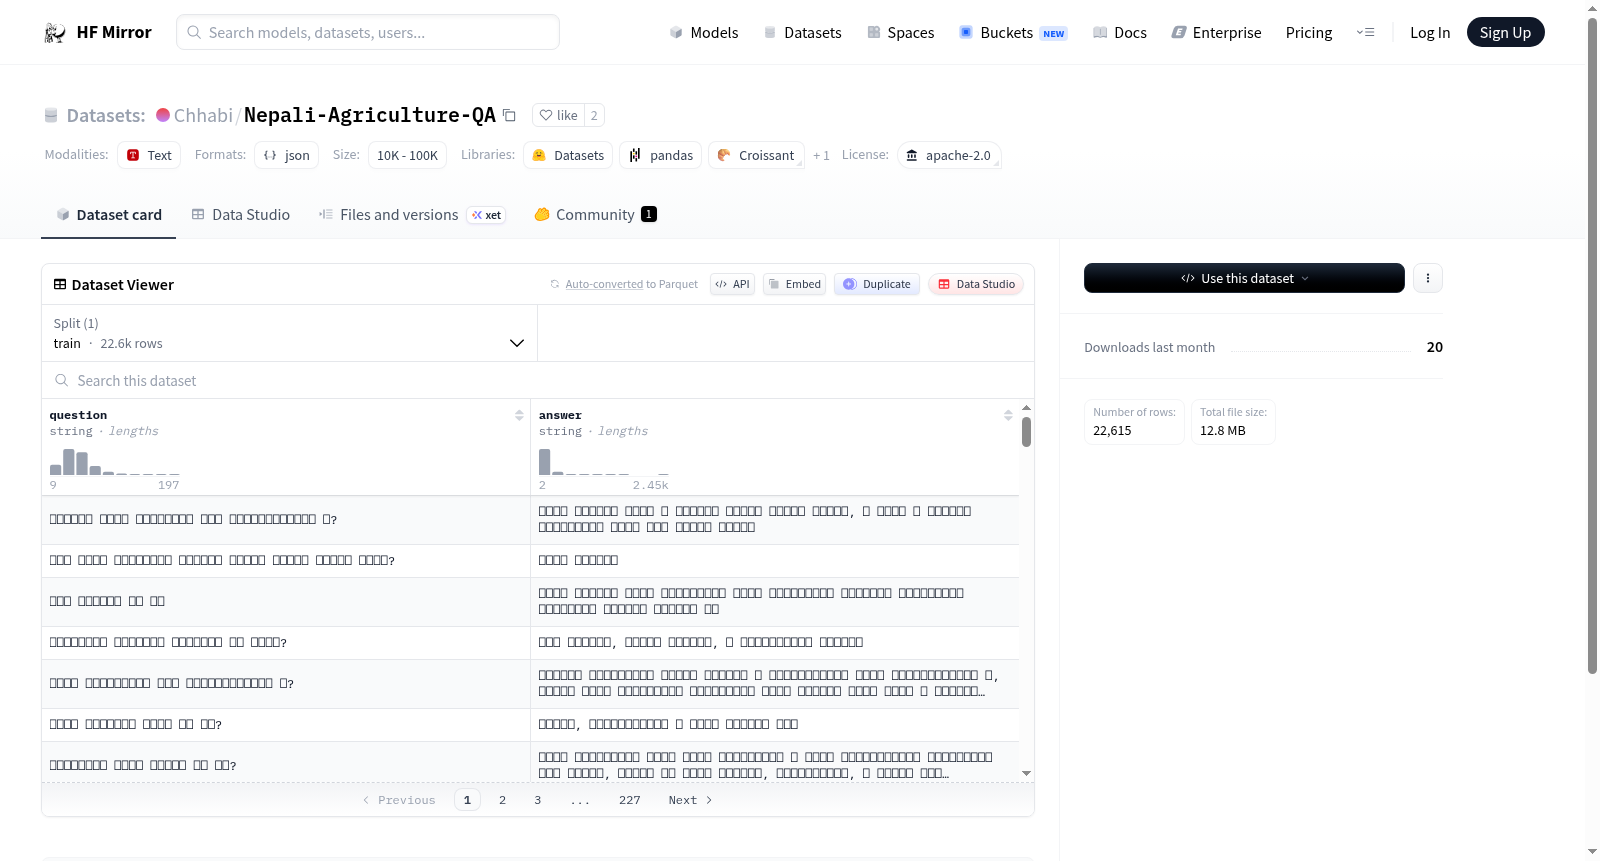Open the Dataset card tab
Viewport: 1600px width, 861px height.
108,215
